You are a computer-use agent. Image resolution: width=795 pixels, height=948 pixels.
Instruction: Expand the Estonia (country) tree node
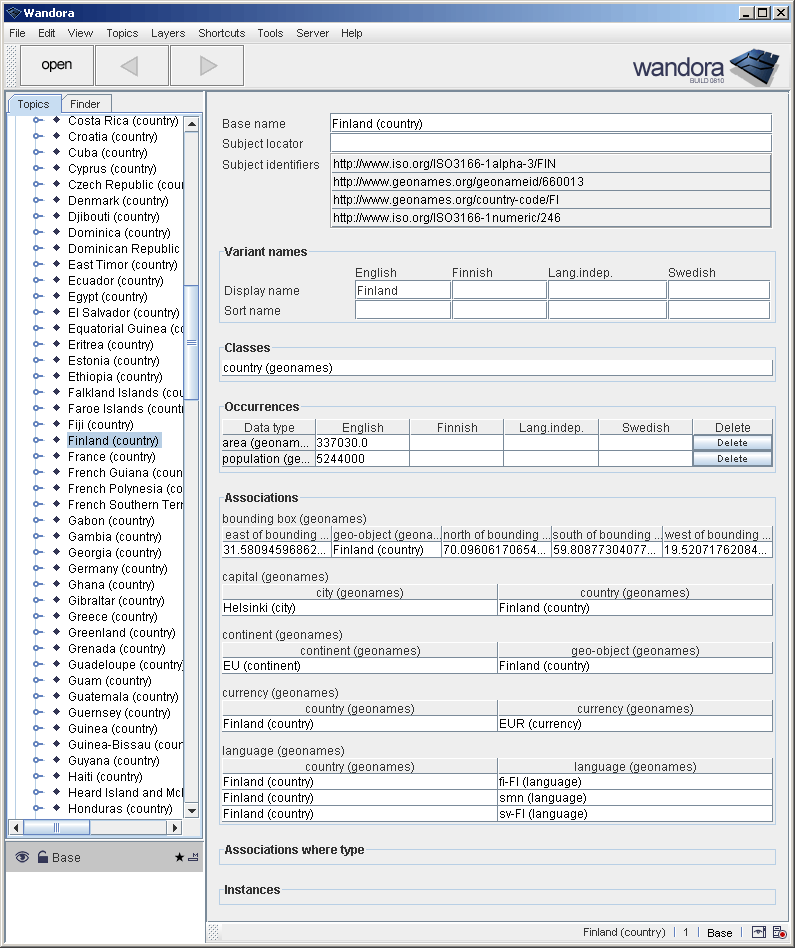point(38,360)
